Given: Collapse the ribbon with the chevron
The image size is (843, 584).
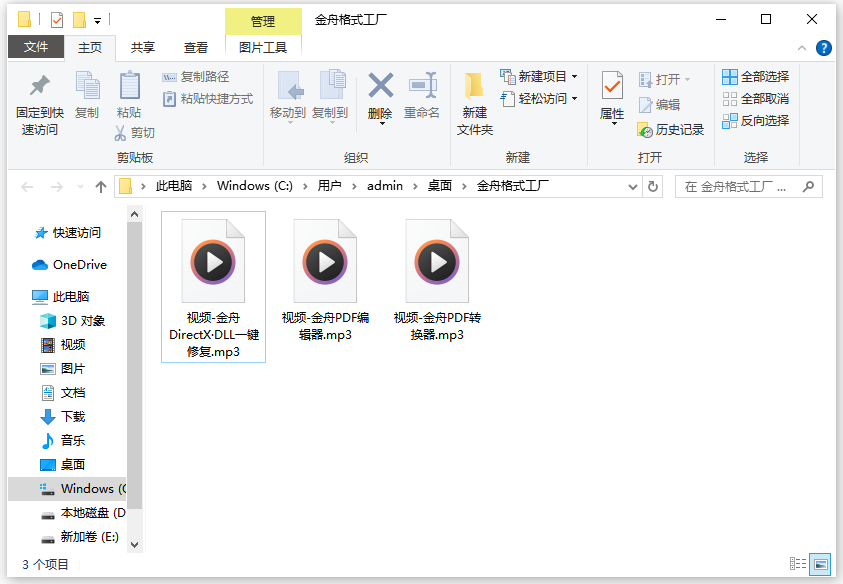Looking at the screenshot, I should point(802,48).
